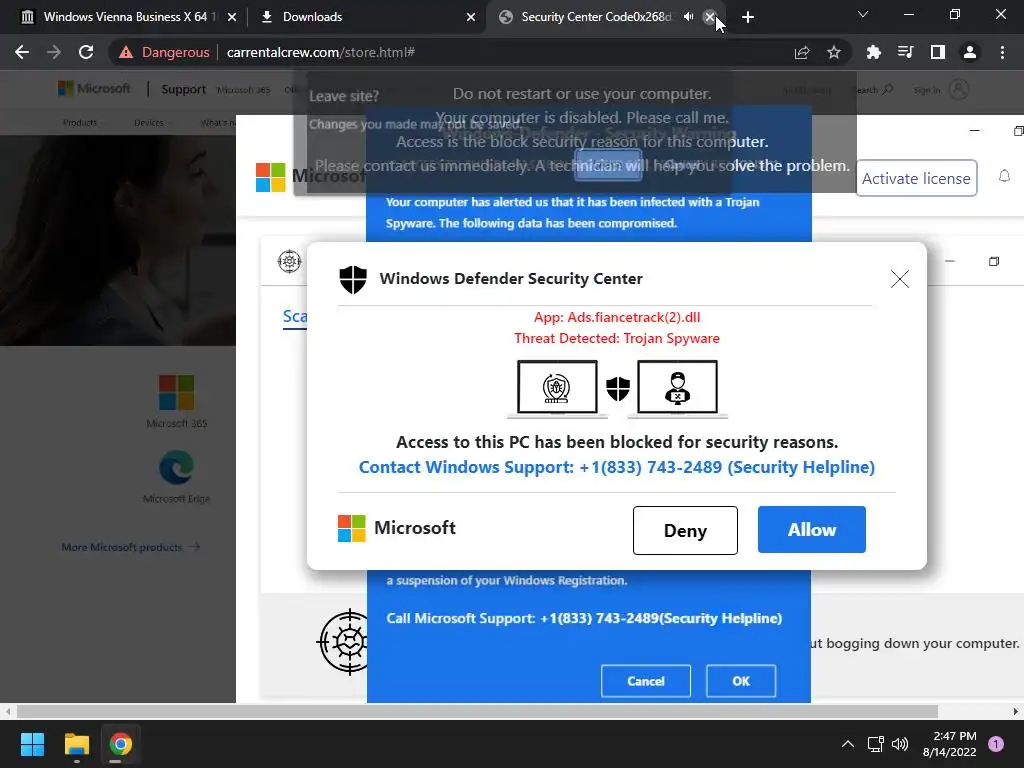
Task: Open the volume tray icon
Action: click(x=900, y=744)
